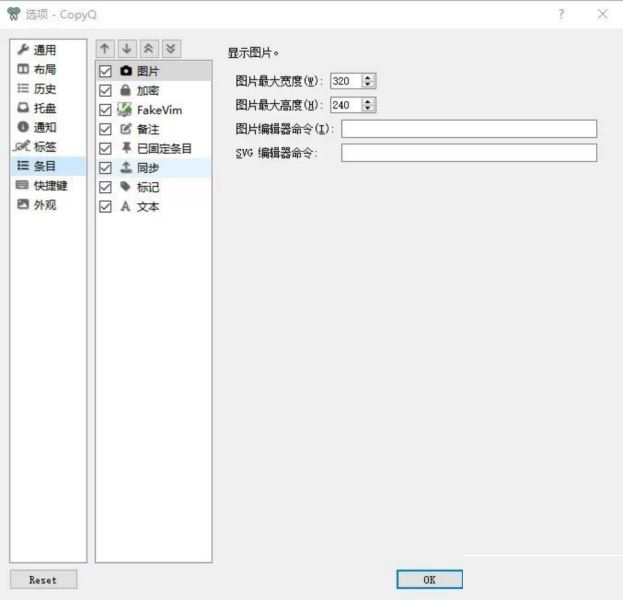Image resolution: width=623 pixels, height=600 pixels.
Task: Open the 标签 settings tab label
Action: [45, 147]
